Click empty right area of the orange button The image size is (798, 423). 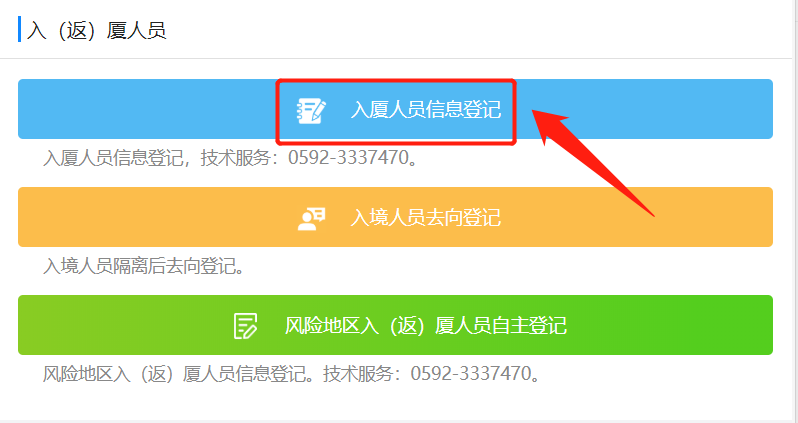pyautogui.click(x=636, y=217)
